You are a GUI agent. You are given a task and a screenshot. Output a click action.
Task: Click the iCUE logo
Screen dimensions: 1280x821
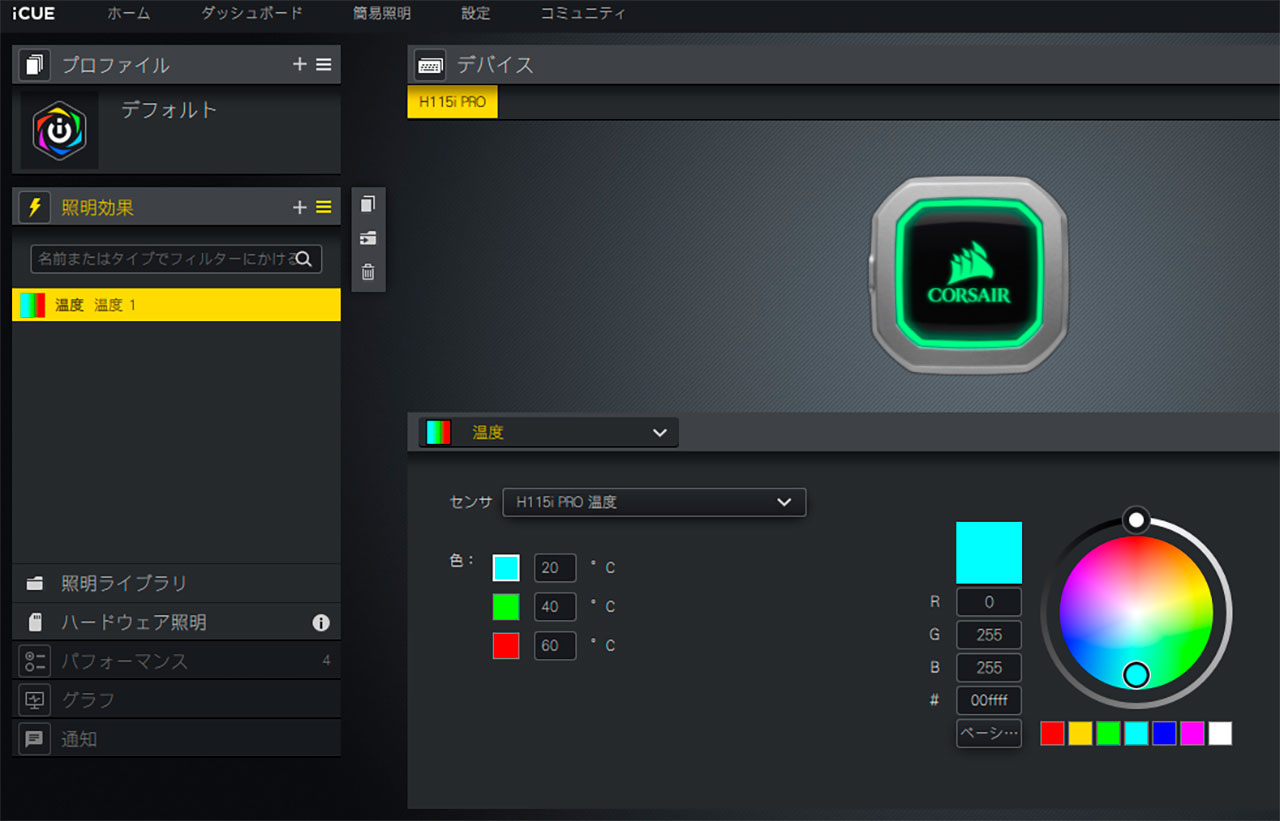tap(33, 13)
